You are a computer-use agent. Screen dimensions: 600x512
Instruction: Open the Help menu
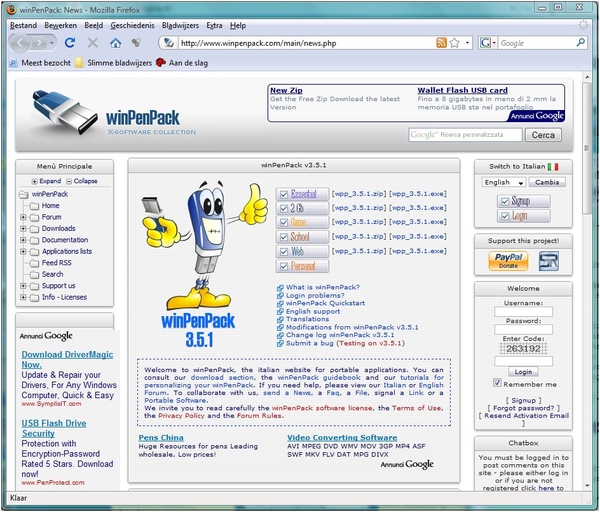[x=238, y=26]
